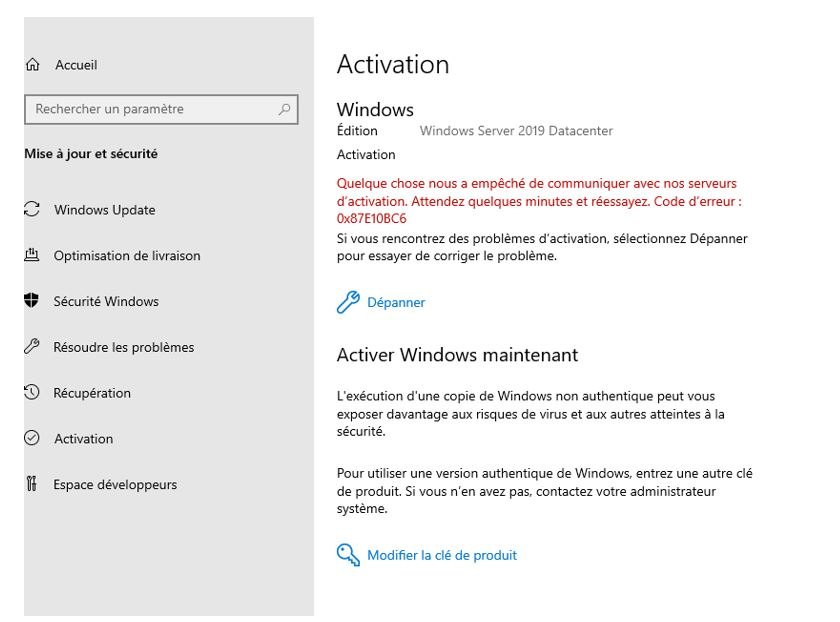Open Sécurité Windows settings
The image size is (840, 622).
(x=106, y=301)
